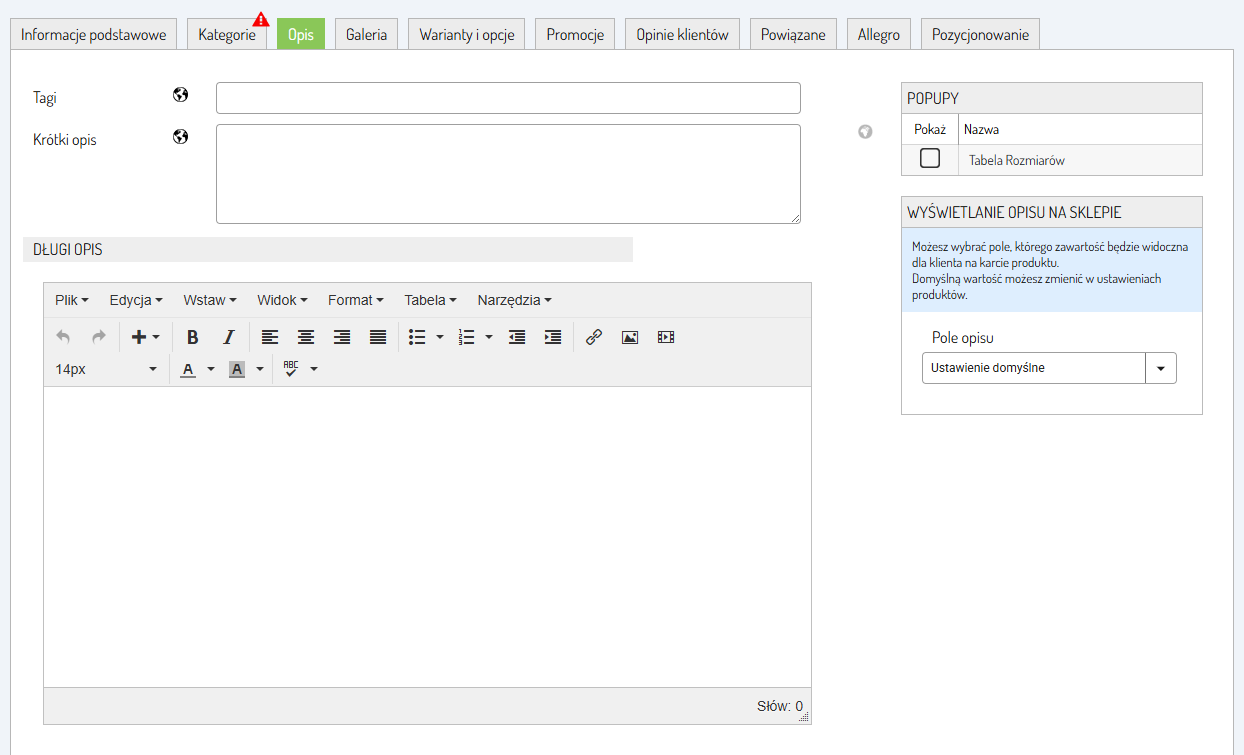Go to the Warianty i opcje tab

pos(467,34)
